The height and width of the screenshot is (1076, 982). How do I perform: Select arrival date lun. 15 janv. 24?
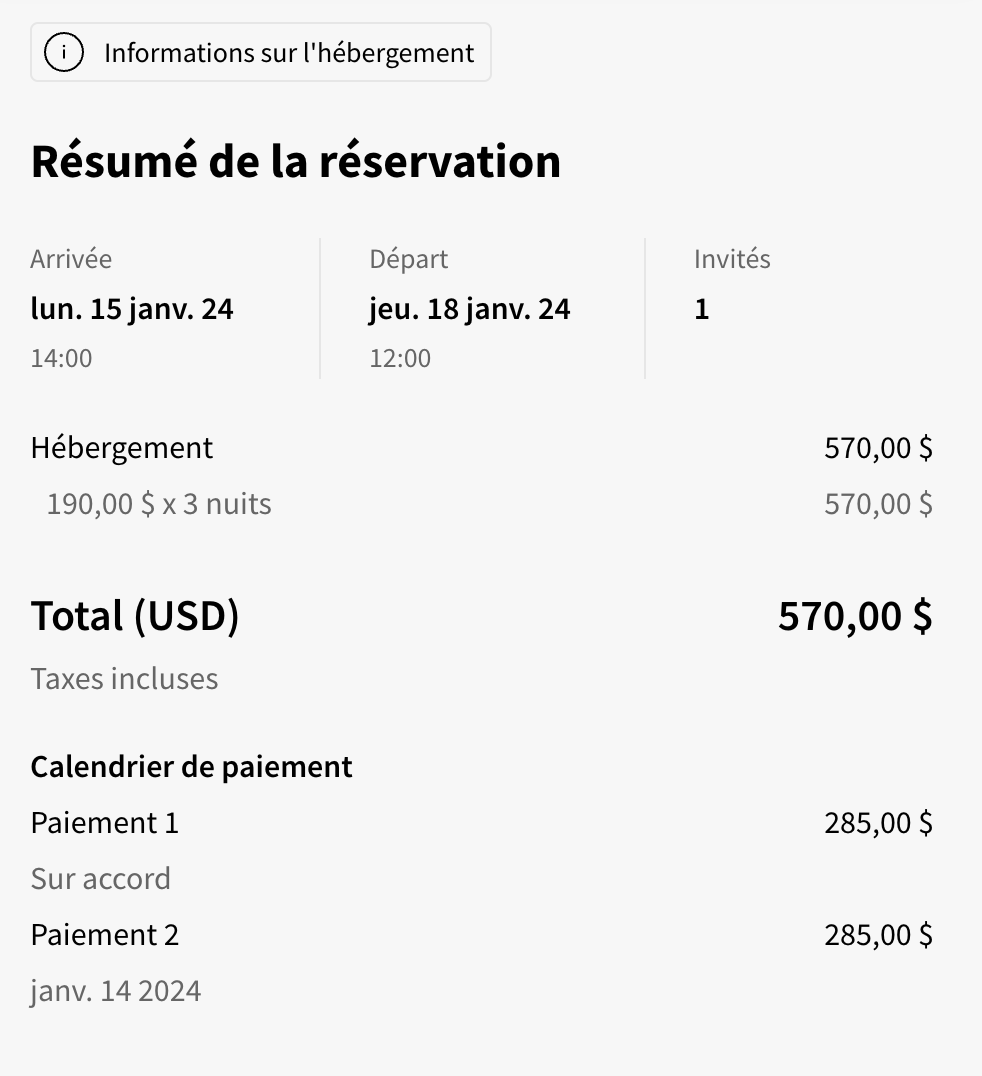point(132,309)
